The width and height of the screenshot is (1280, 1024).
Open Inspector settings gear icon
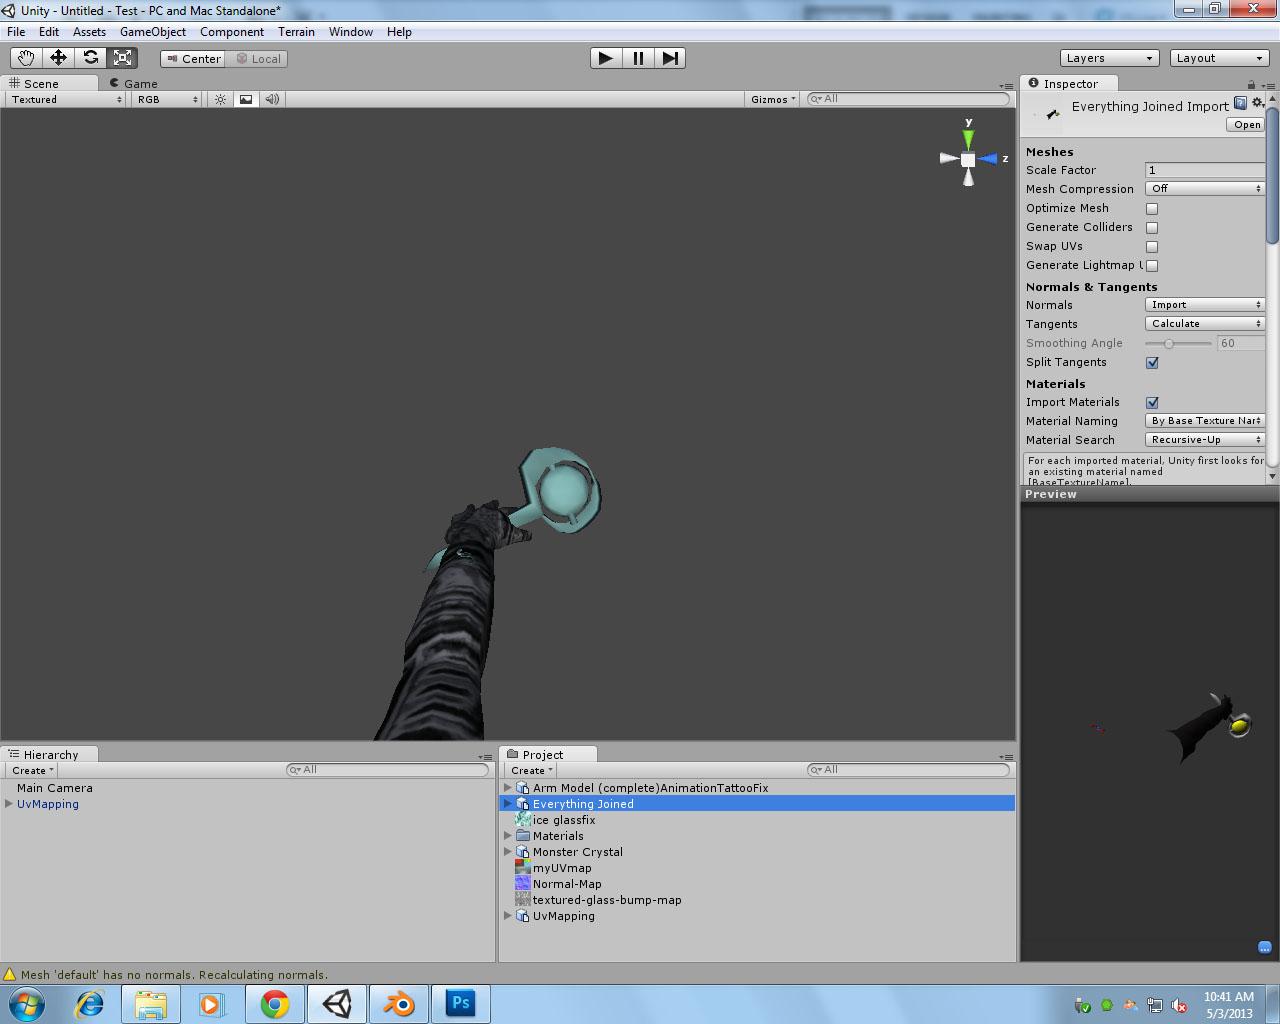[x=1258, y=103]
